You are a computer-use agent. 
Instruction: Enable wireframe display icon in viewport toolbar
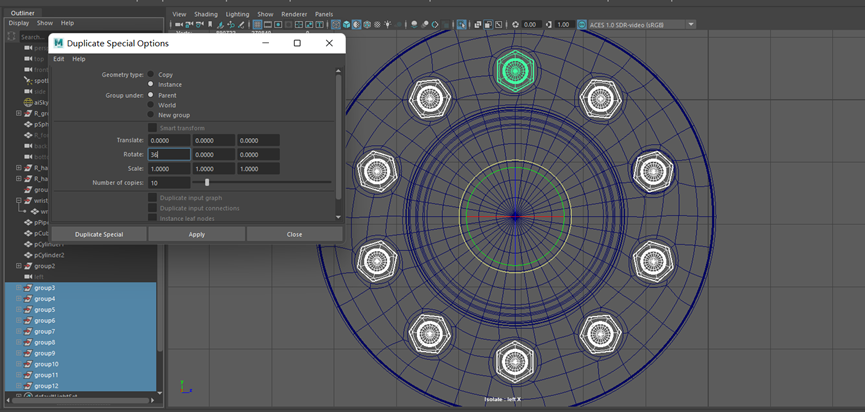pos(335,24)
